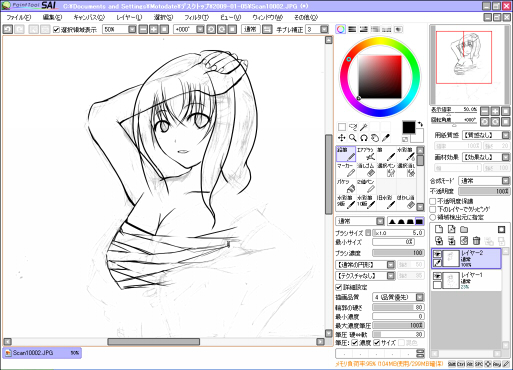Show the color wheel panel icon
This screenshot has width=513, height=370.
(340, 29)
